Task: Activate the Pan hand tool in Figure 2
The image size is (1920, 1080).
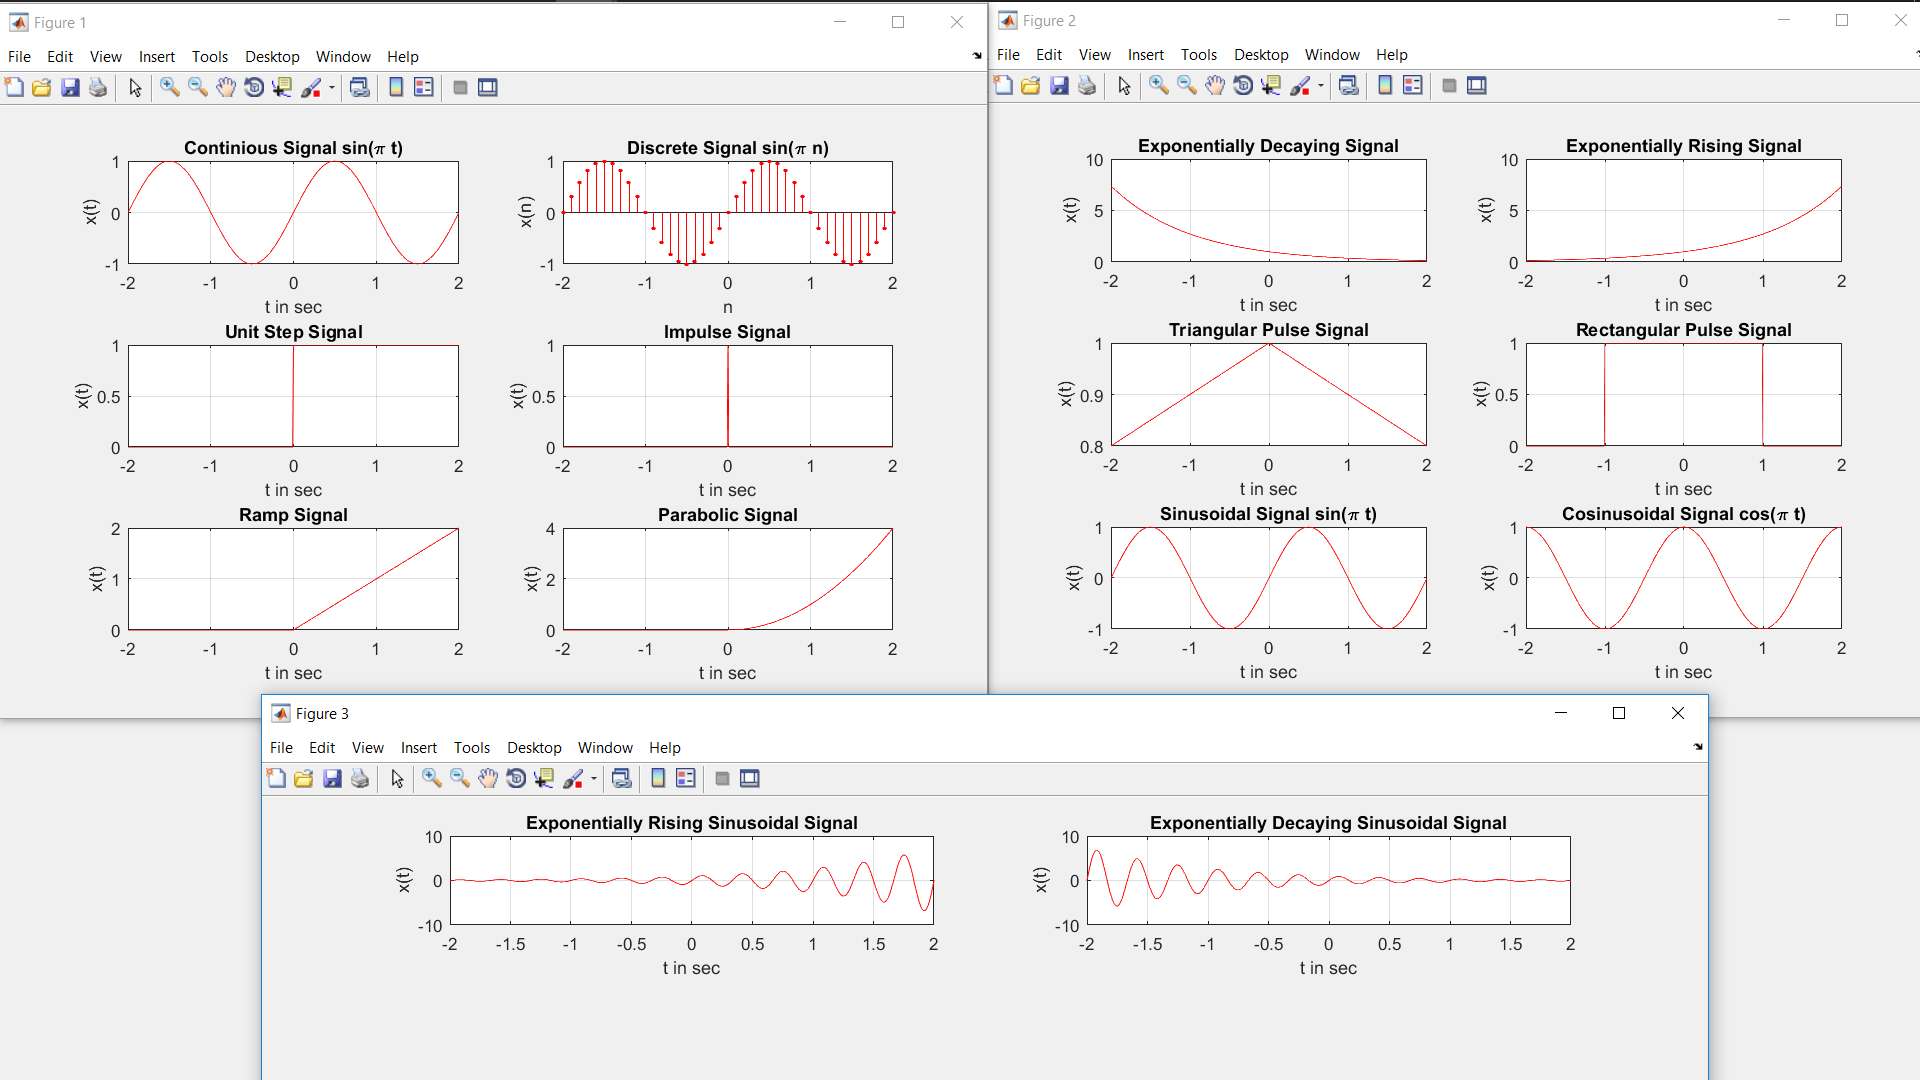Action: pos(1215,86)
